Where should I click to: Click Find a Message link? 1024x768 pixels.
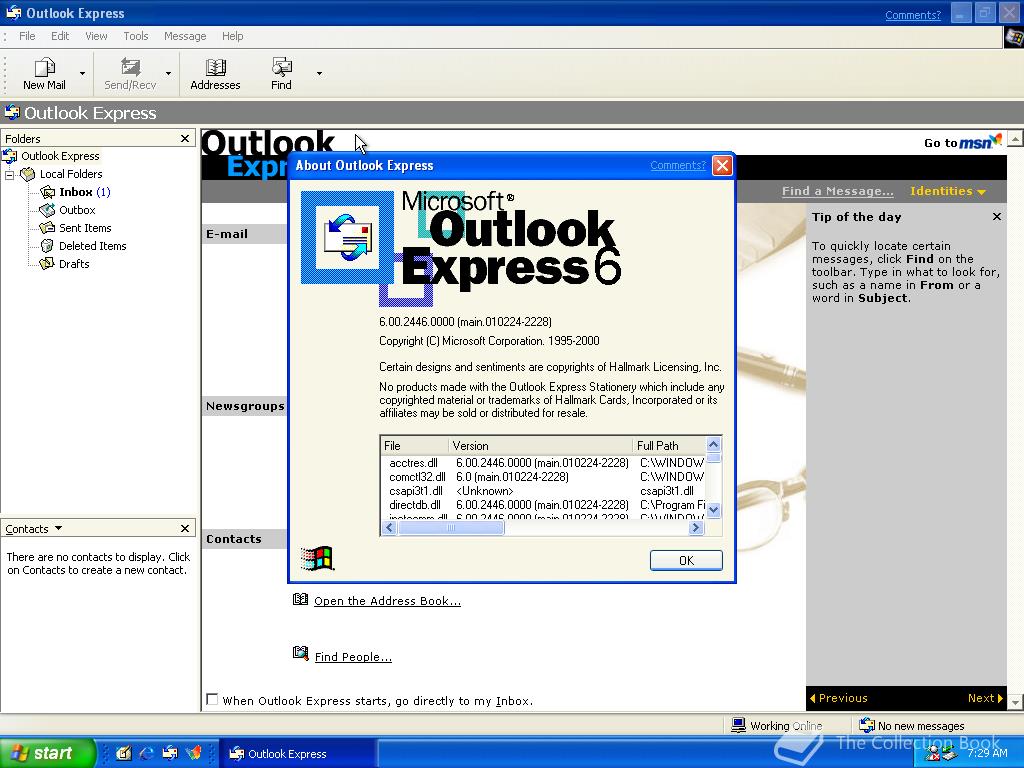click(x=837, y=191)
